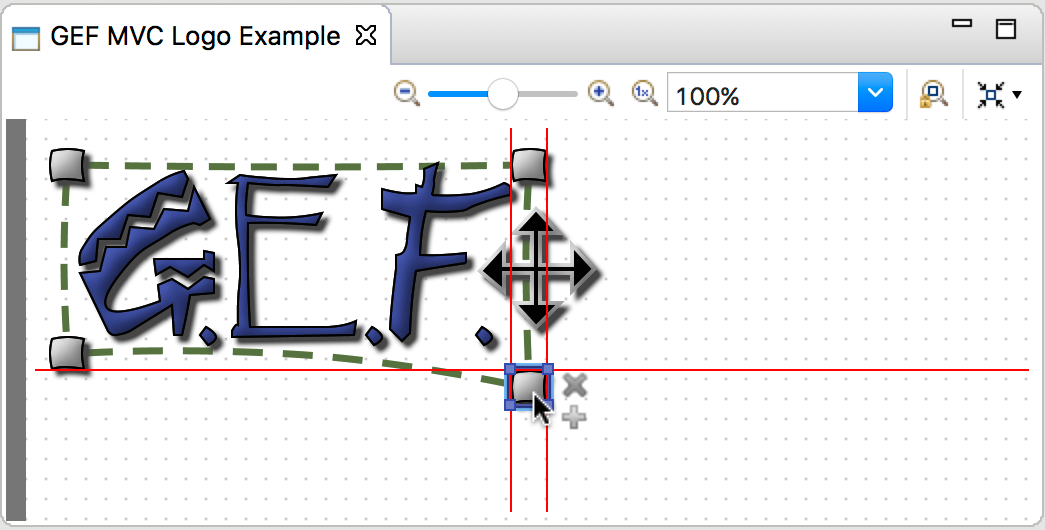This screenshot has height=530, width=1045.
Task: Minimize the view panel
Action: click(962, 23)
